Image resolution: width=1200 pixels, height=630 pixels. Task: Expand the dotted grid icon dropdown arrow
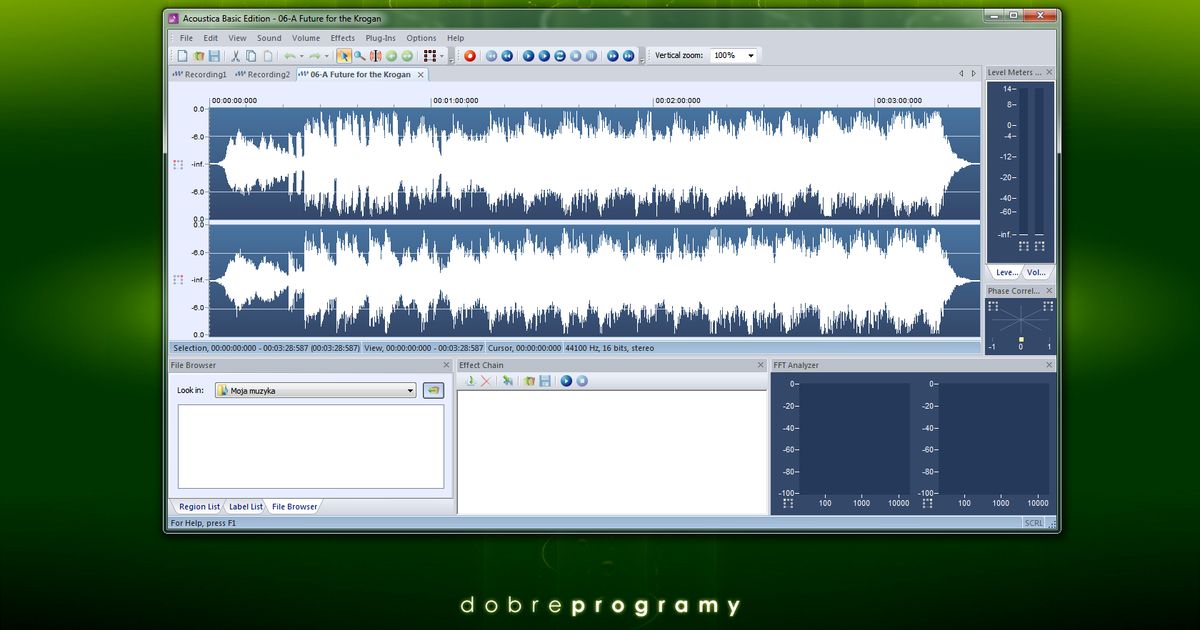441,56
